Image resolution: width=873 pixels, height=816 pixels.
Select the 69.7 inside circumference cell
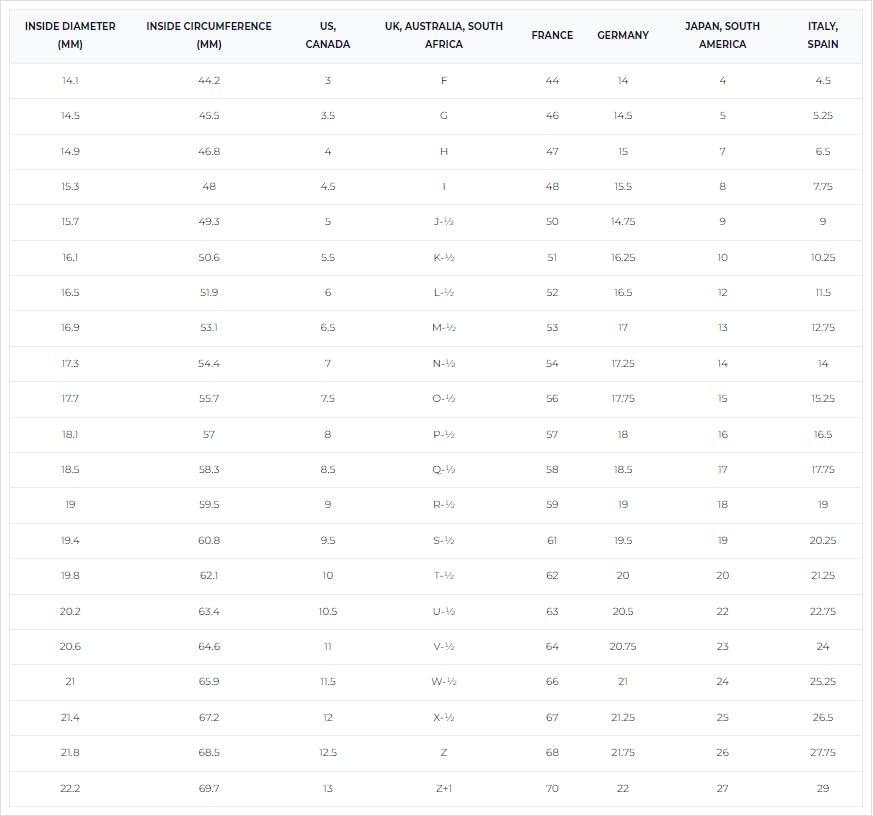[x=209, y=788]
